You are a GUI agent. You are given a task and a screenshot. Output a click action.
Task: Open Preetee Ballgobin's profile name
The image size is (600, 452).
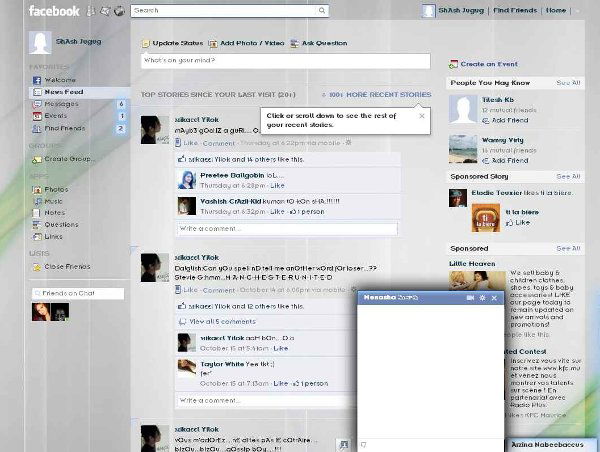(232, 175)
